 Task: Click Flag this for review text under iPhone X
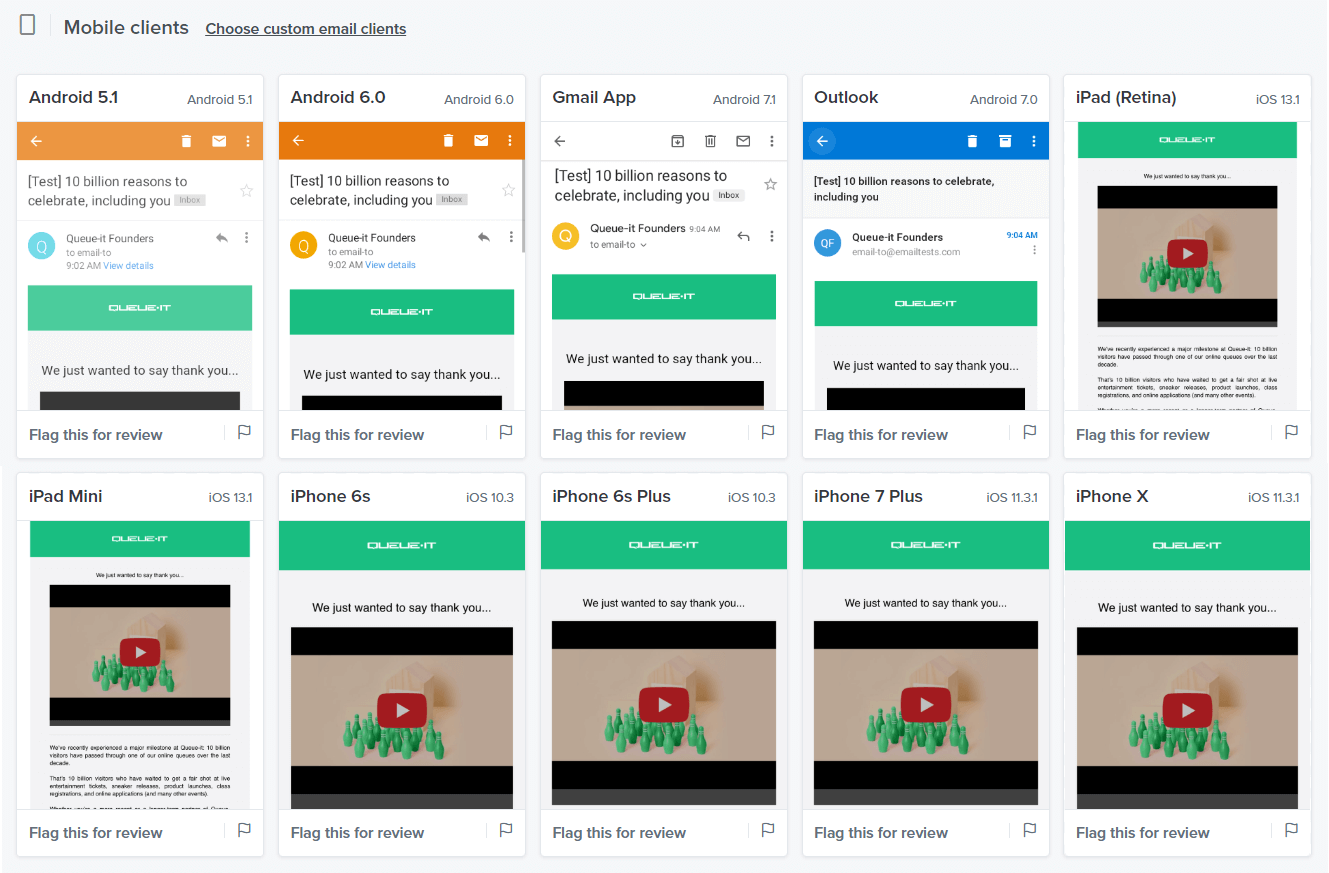1143,832
